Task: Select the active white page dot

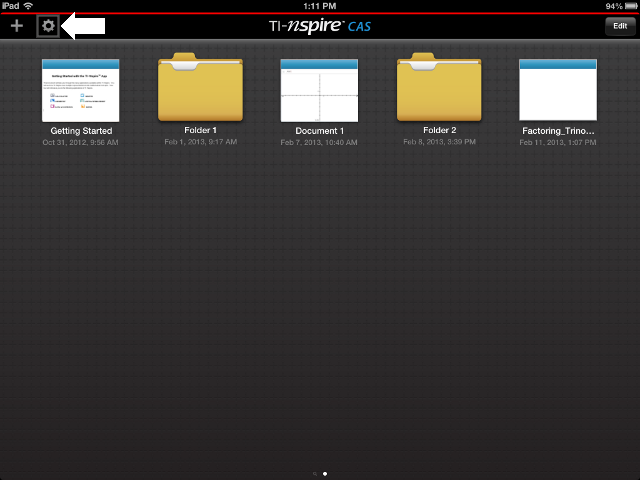Action: point(325,473)
